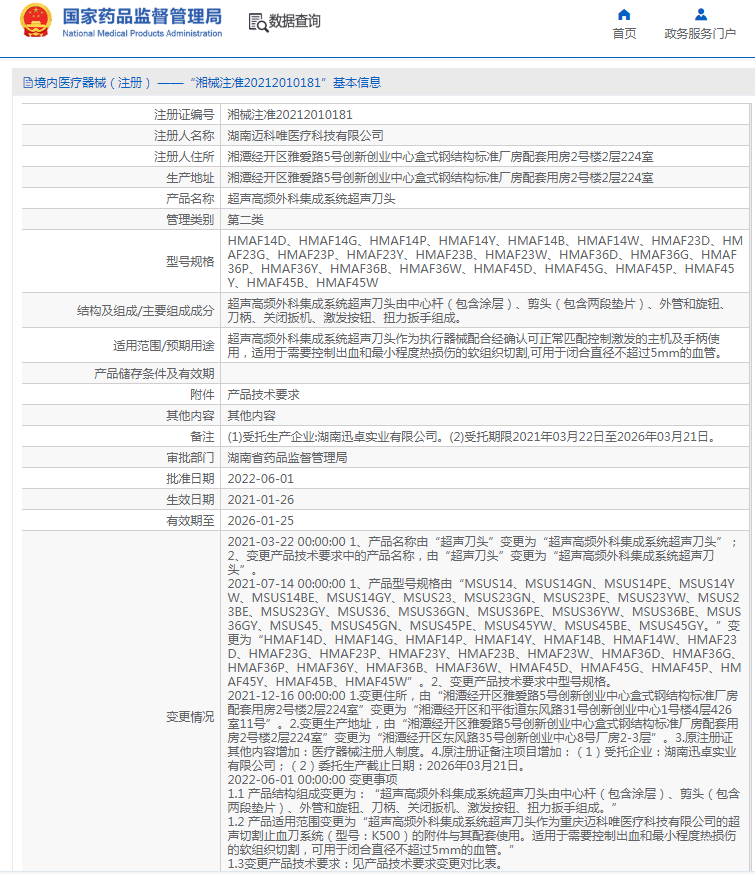The image size is (755, 874).
Task: Go to 首页 link
Action: [x=624, y=34]
